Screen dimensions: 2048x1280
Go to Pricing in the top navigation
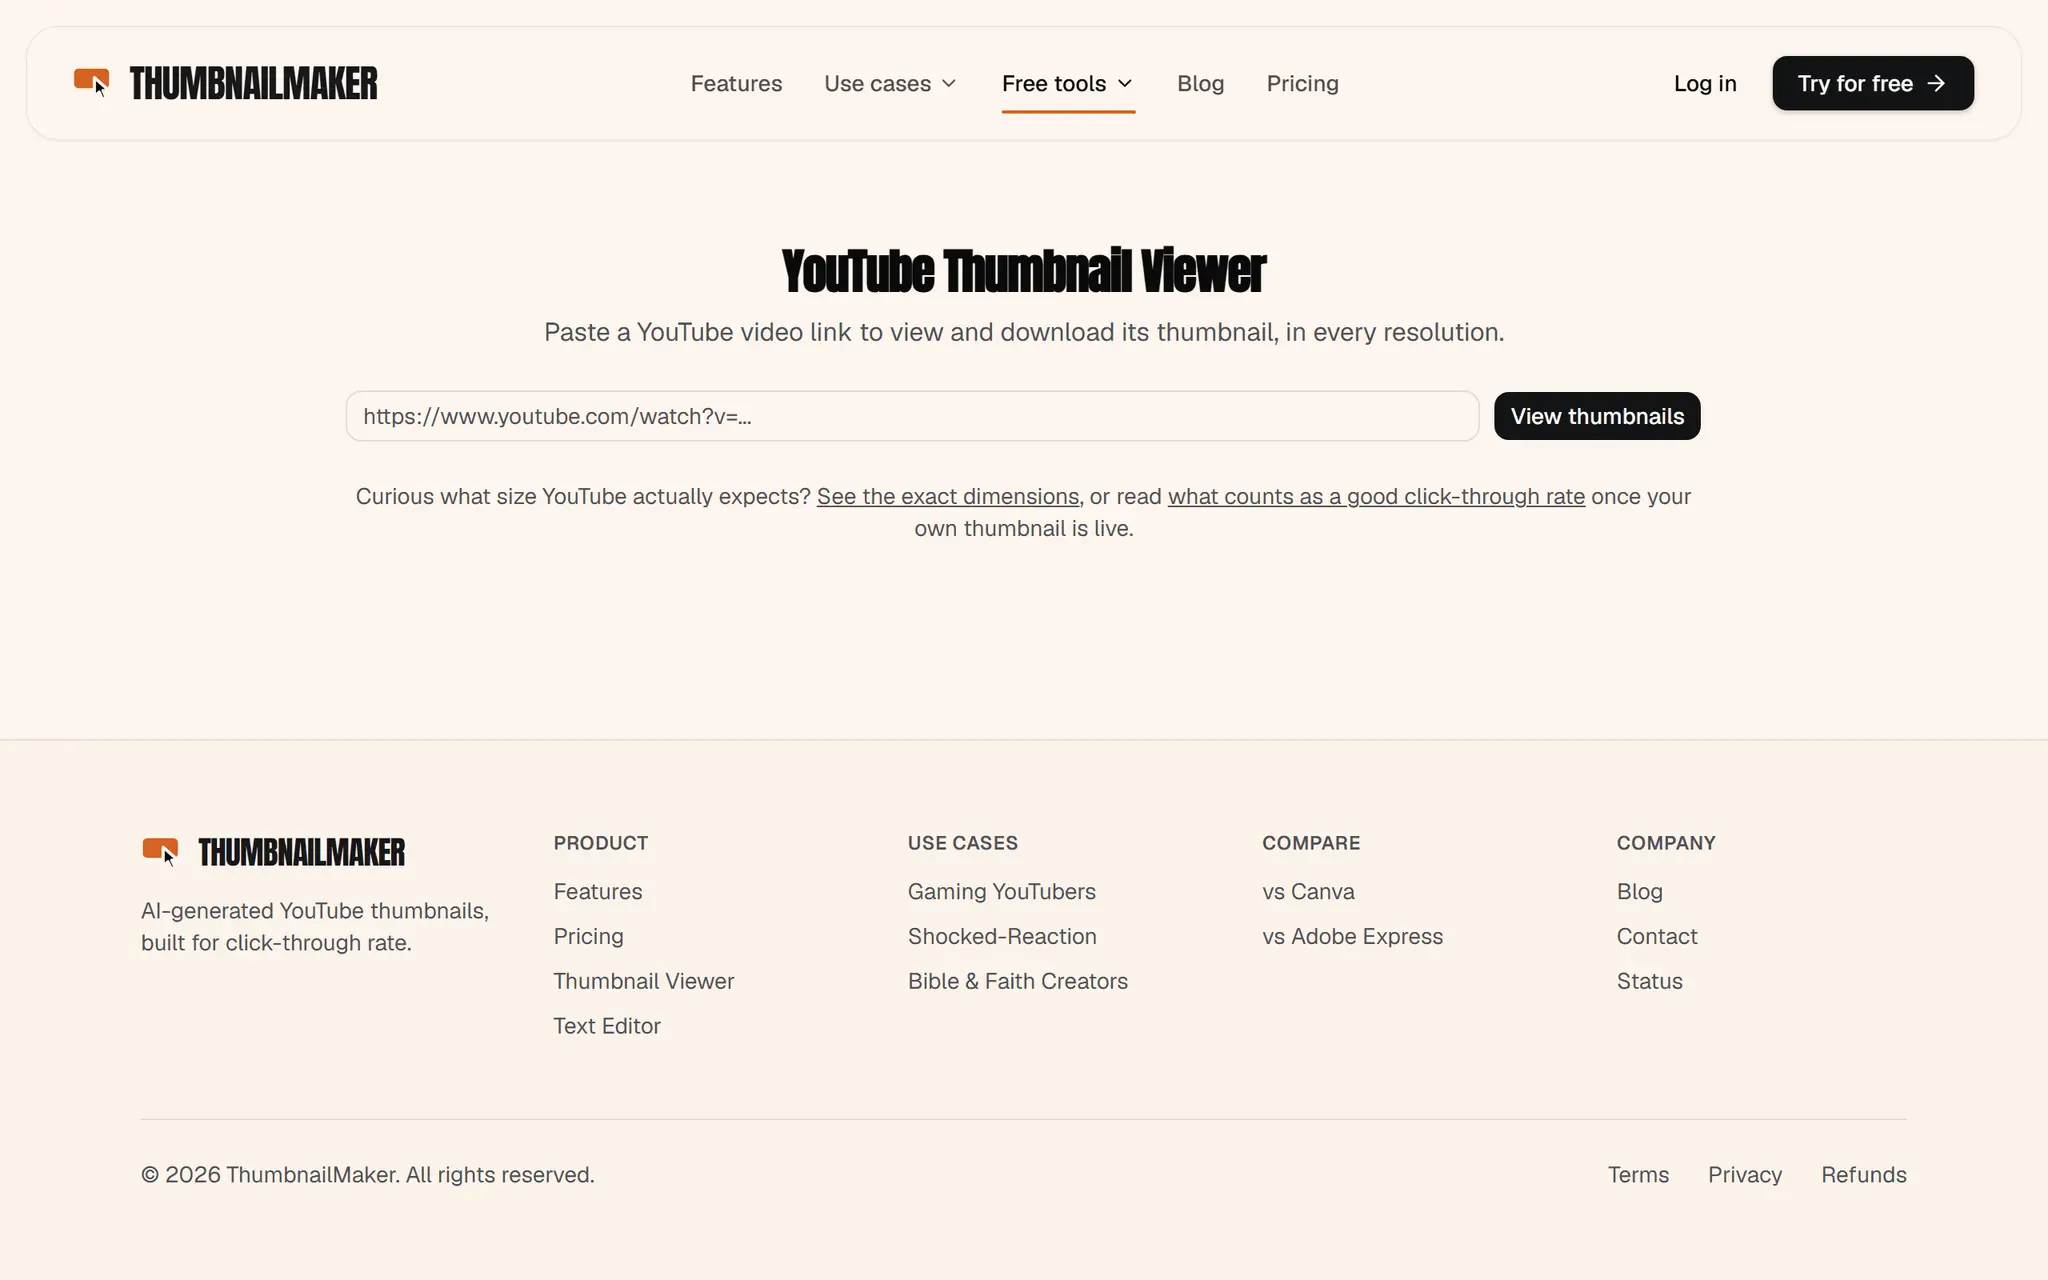click(x=1302, y=83)
